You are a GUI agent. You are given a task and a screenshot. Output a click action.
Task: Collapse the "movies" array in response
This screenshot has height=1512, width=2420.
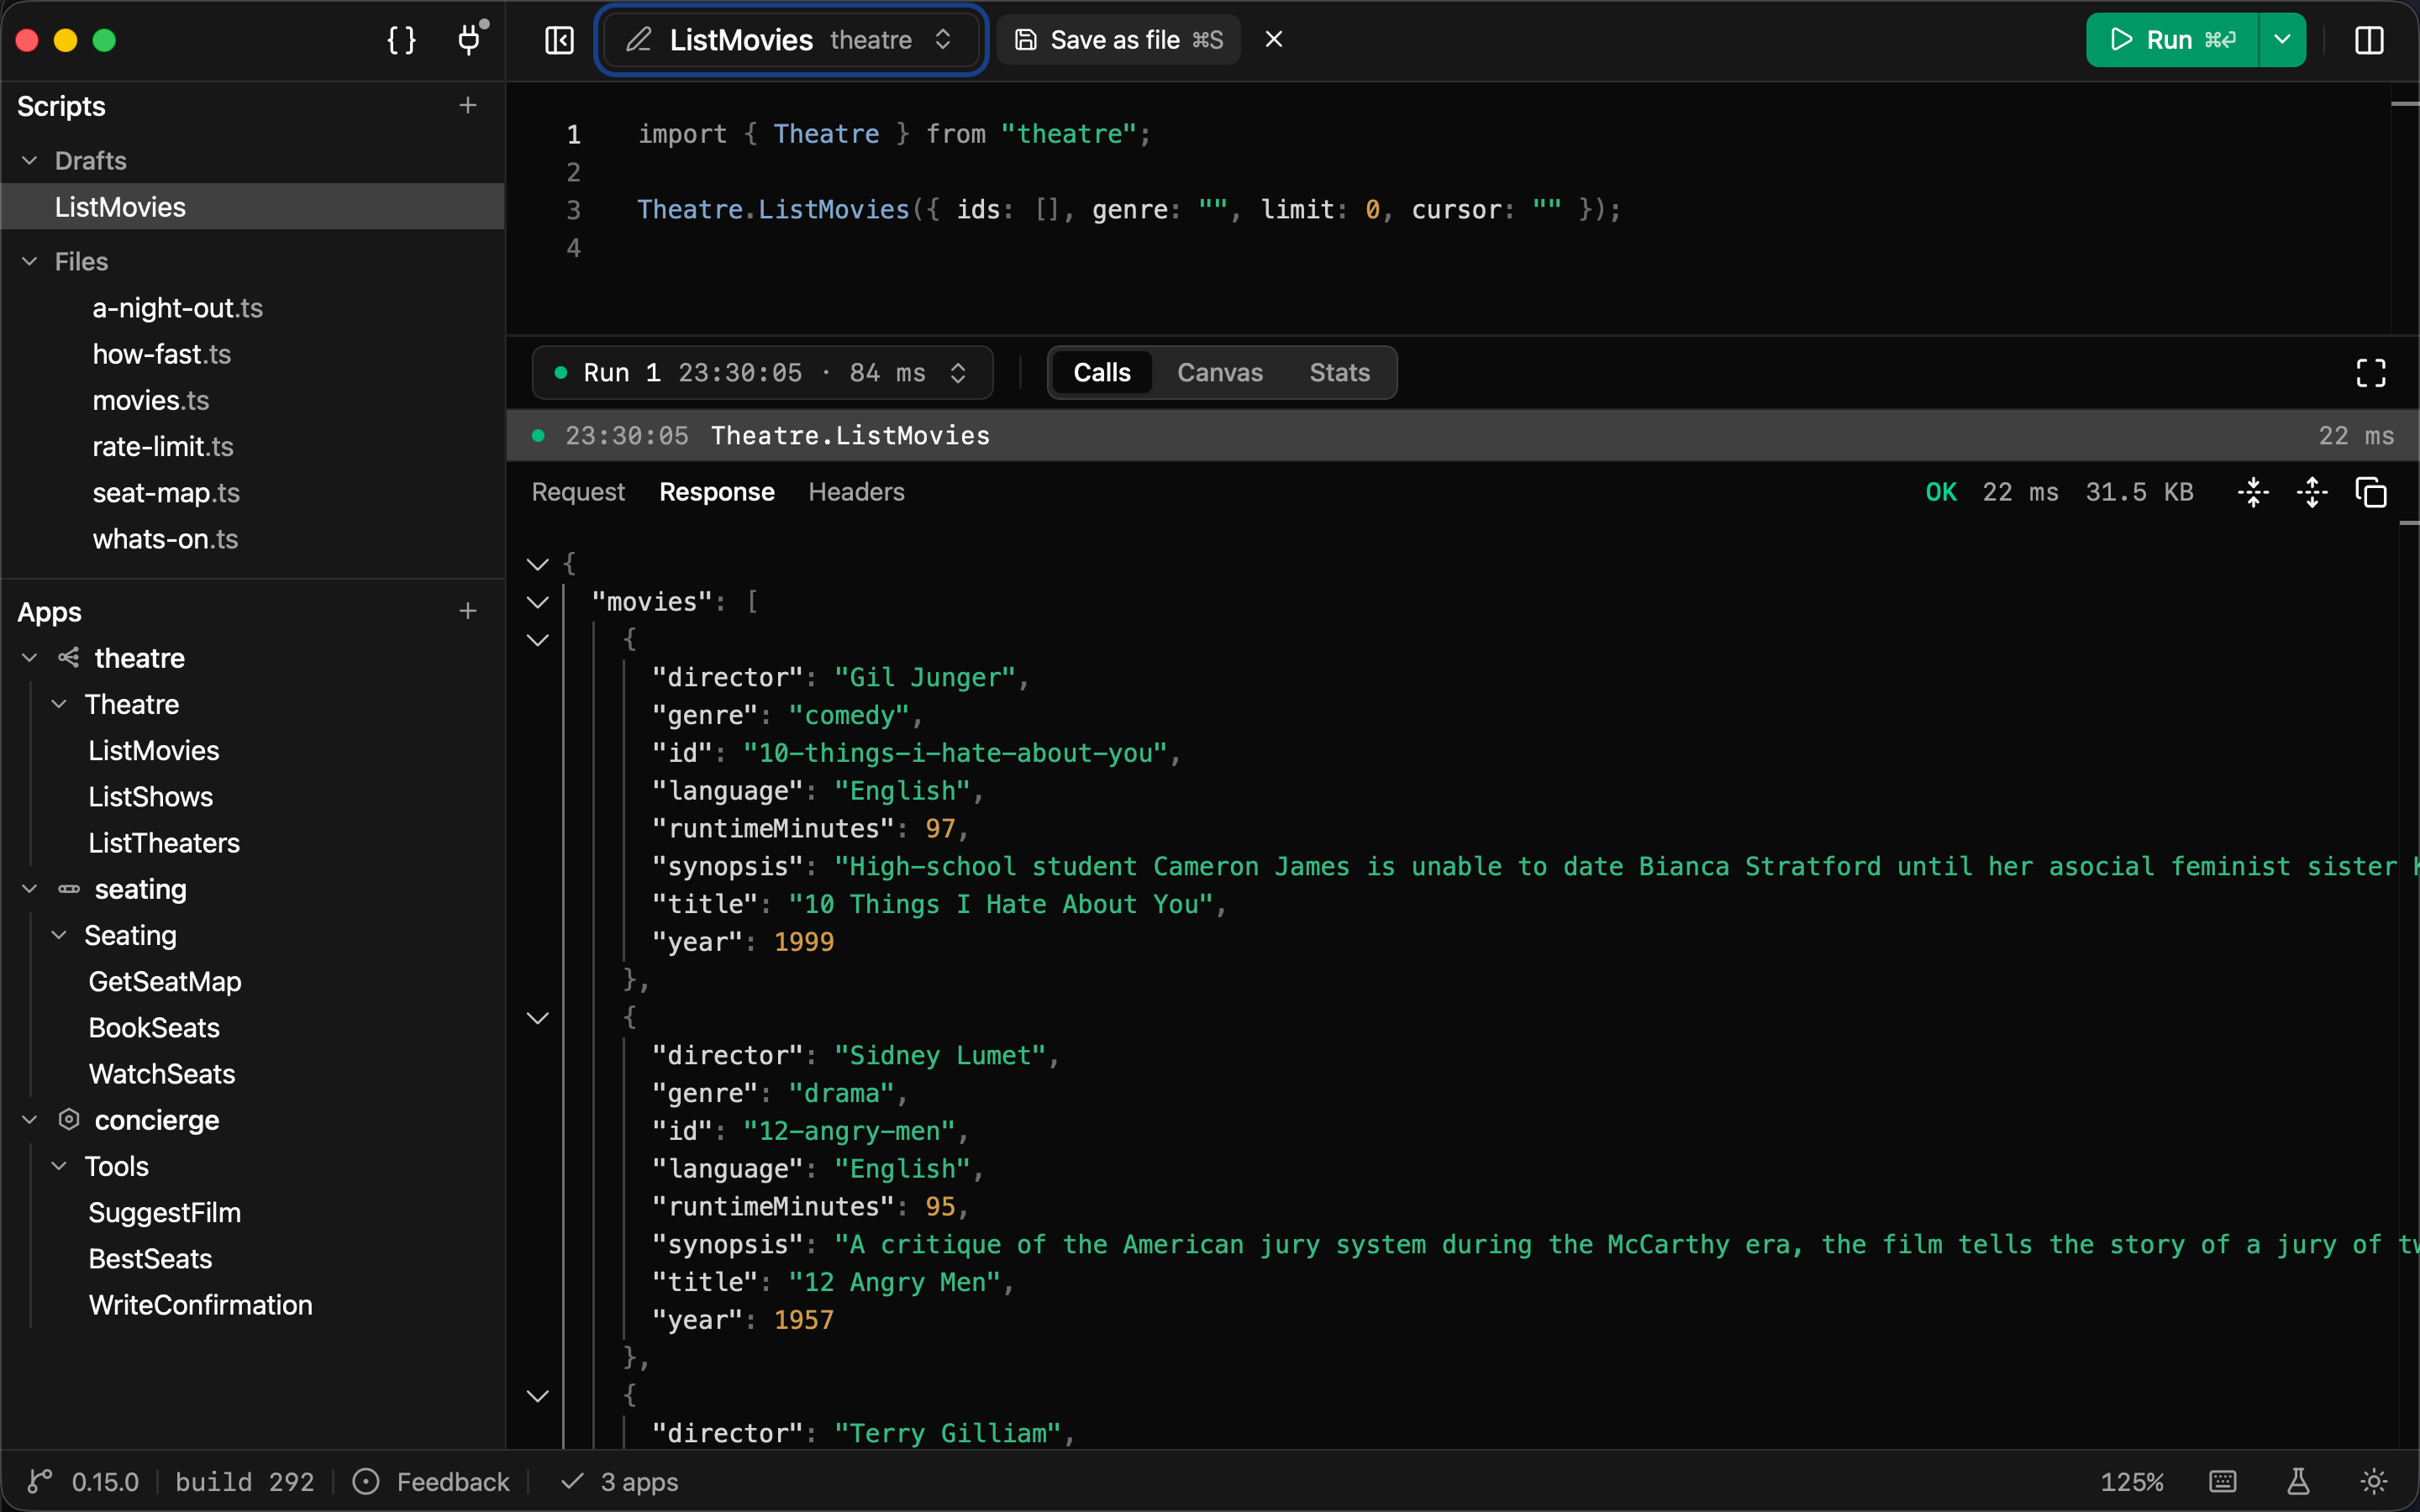[x=538, y=602]
